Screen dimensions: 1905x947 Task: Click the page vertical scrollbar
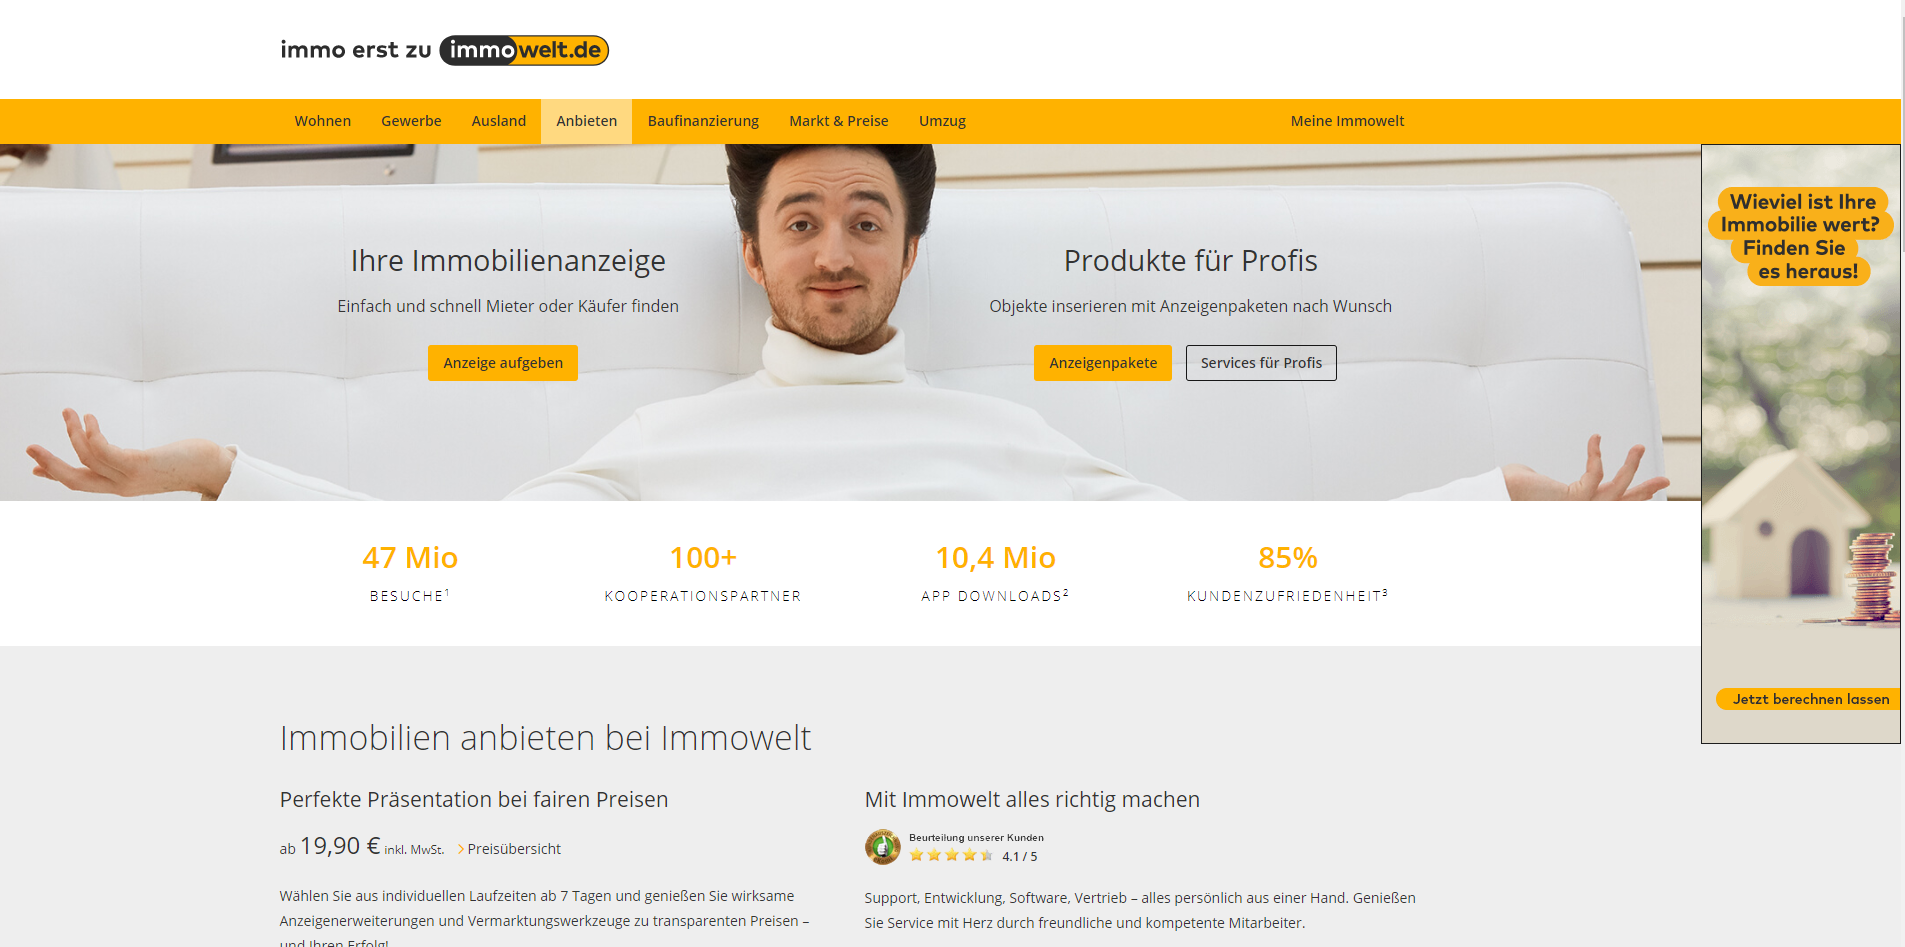coord(1902,473)
